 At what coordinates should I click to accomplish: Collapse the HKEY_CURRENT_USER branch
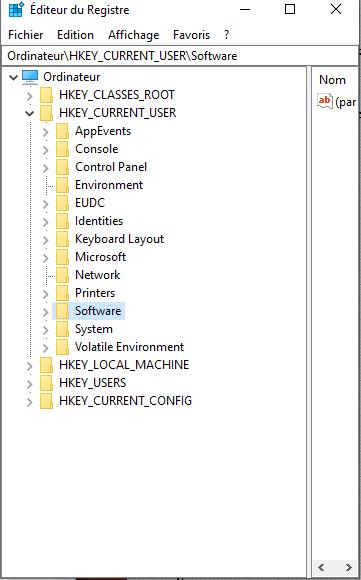[x=30, y=114]
